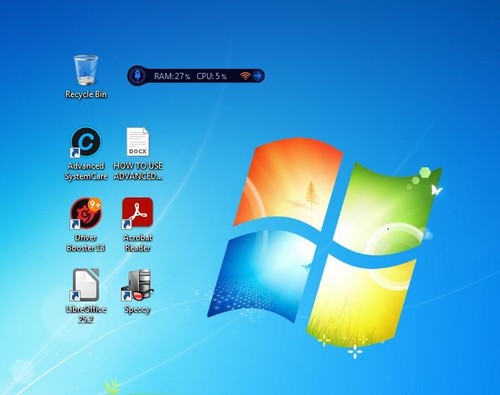This screenshot has height=395, width=500.
Task: Expand widget with blue arrow button
Action: 258,76
